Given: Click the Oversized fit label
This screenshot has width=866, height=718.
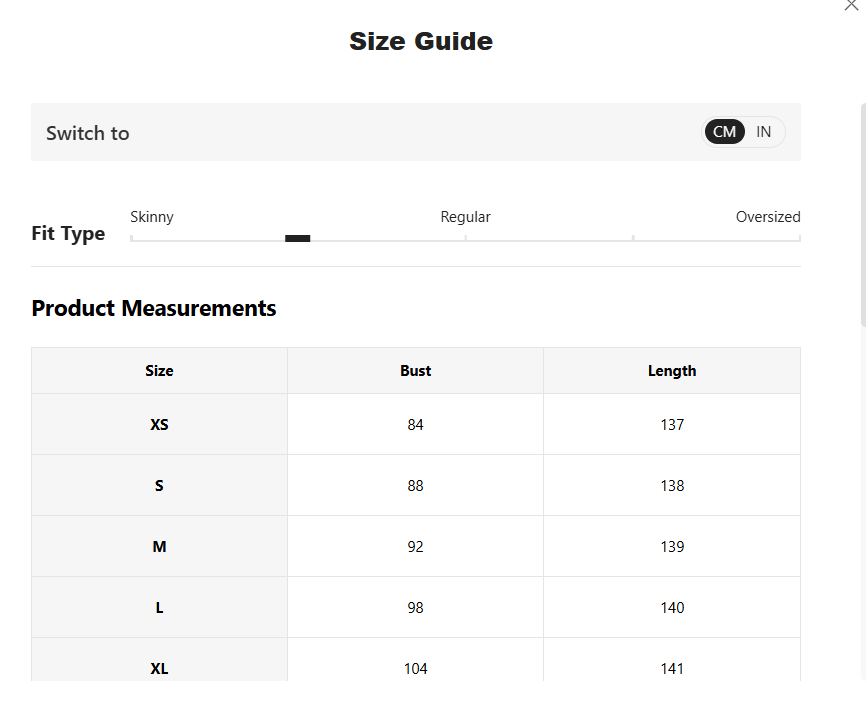Looking at the screenshot, I should click(768, 217).
